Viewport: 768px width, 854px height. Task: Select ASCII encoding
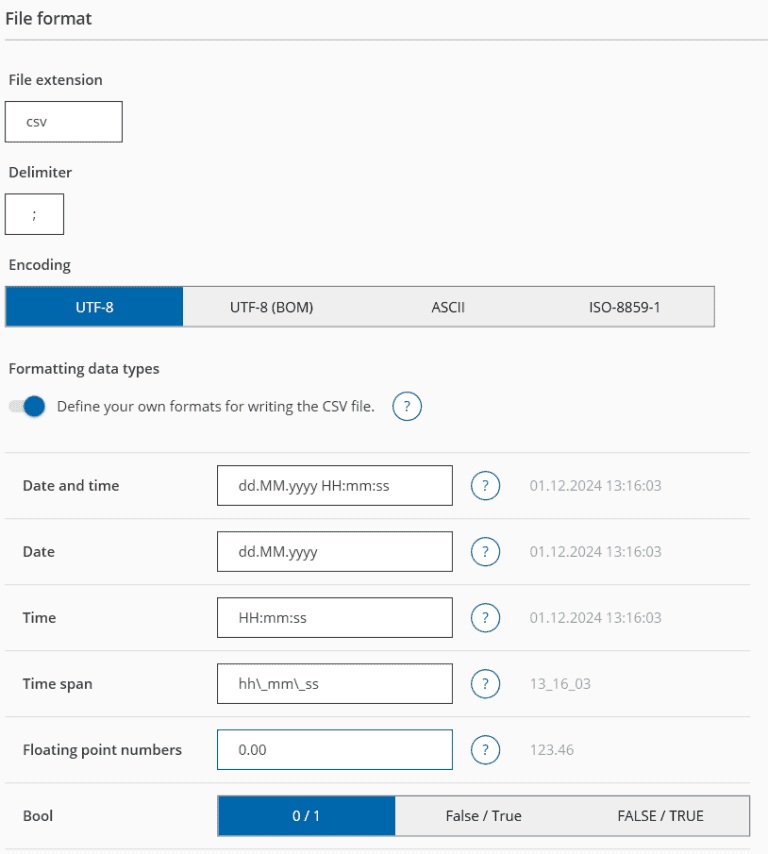pos(448,307)
